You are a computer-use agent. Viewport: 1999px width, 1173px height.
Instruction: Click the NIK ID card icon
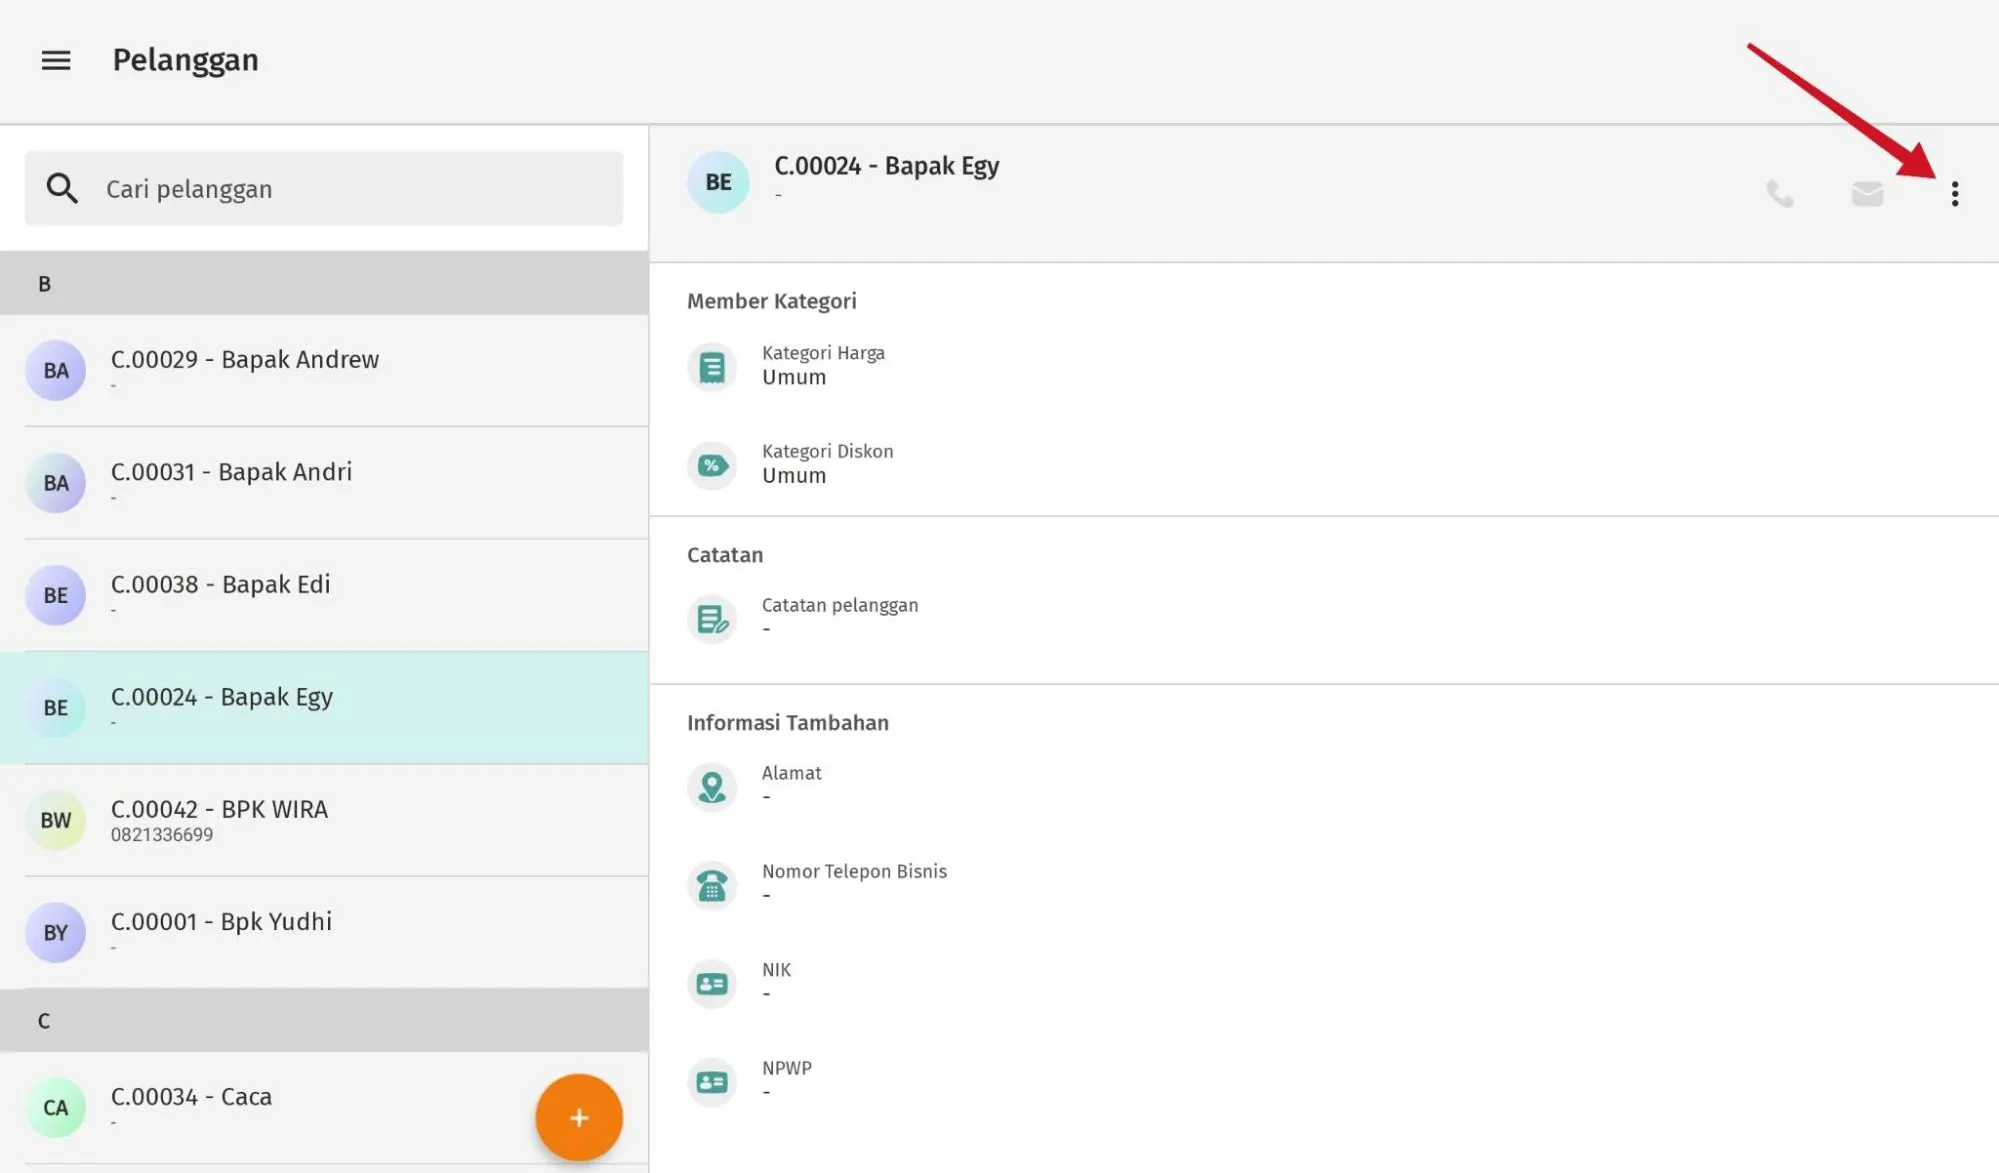(712, 984)
